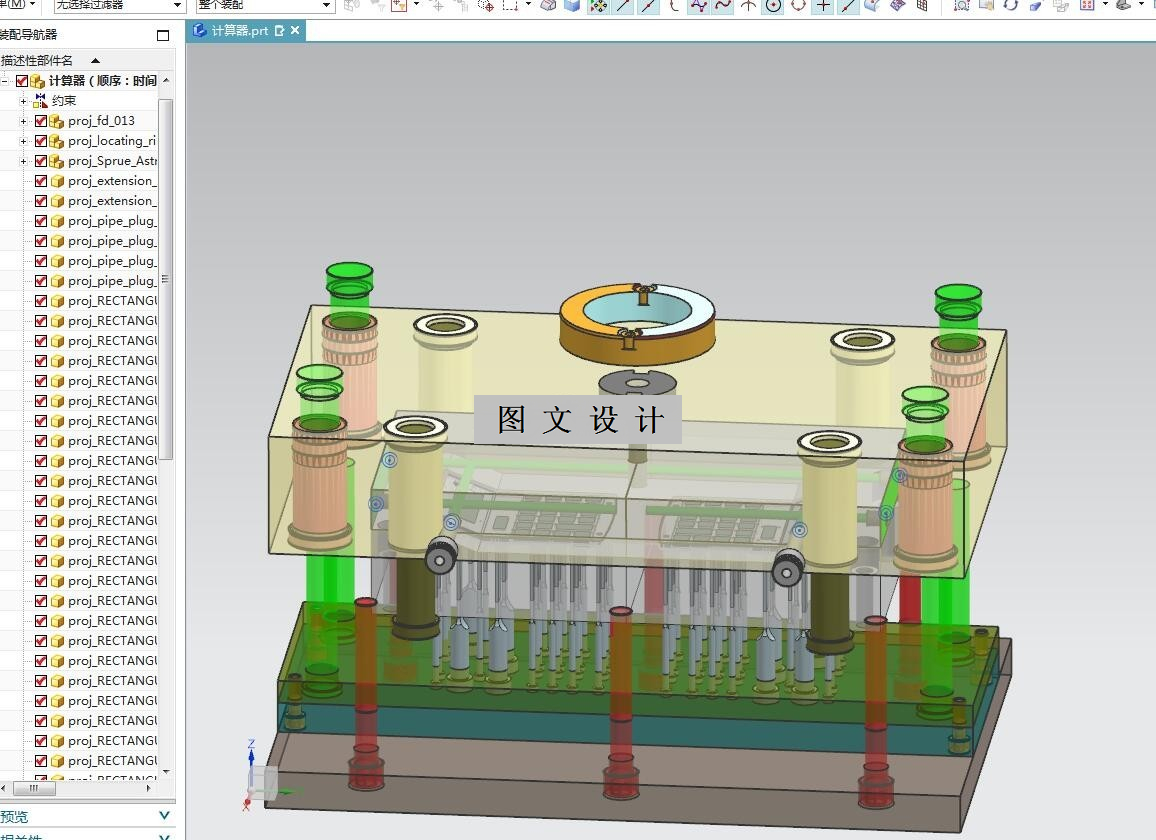
Task: Uncheck the proj_Sprue_Astr checkbox
Action: [41, 161]
